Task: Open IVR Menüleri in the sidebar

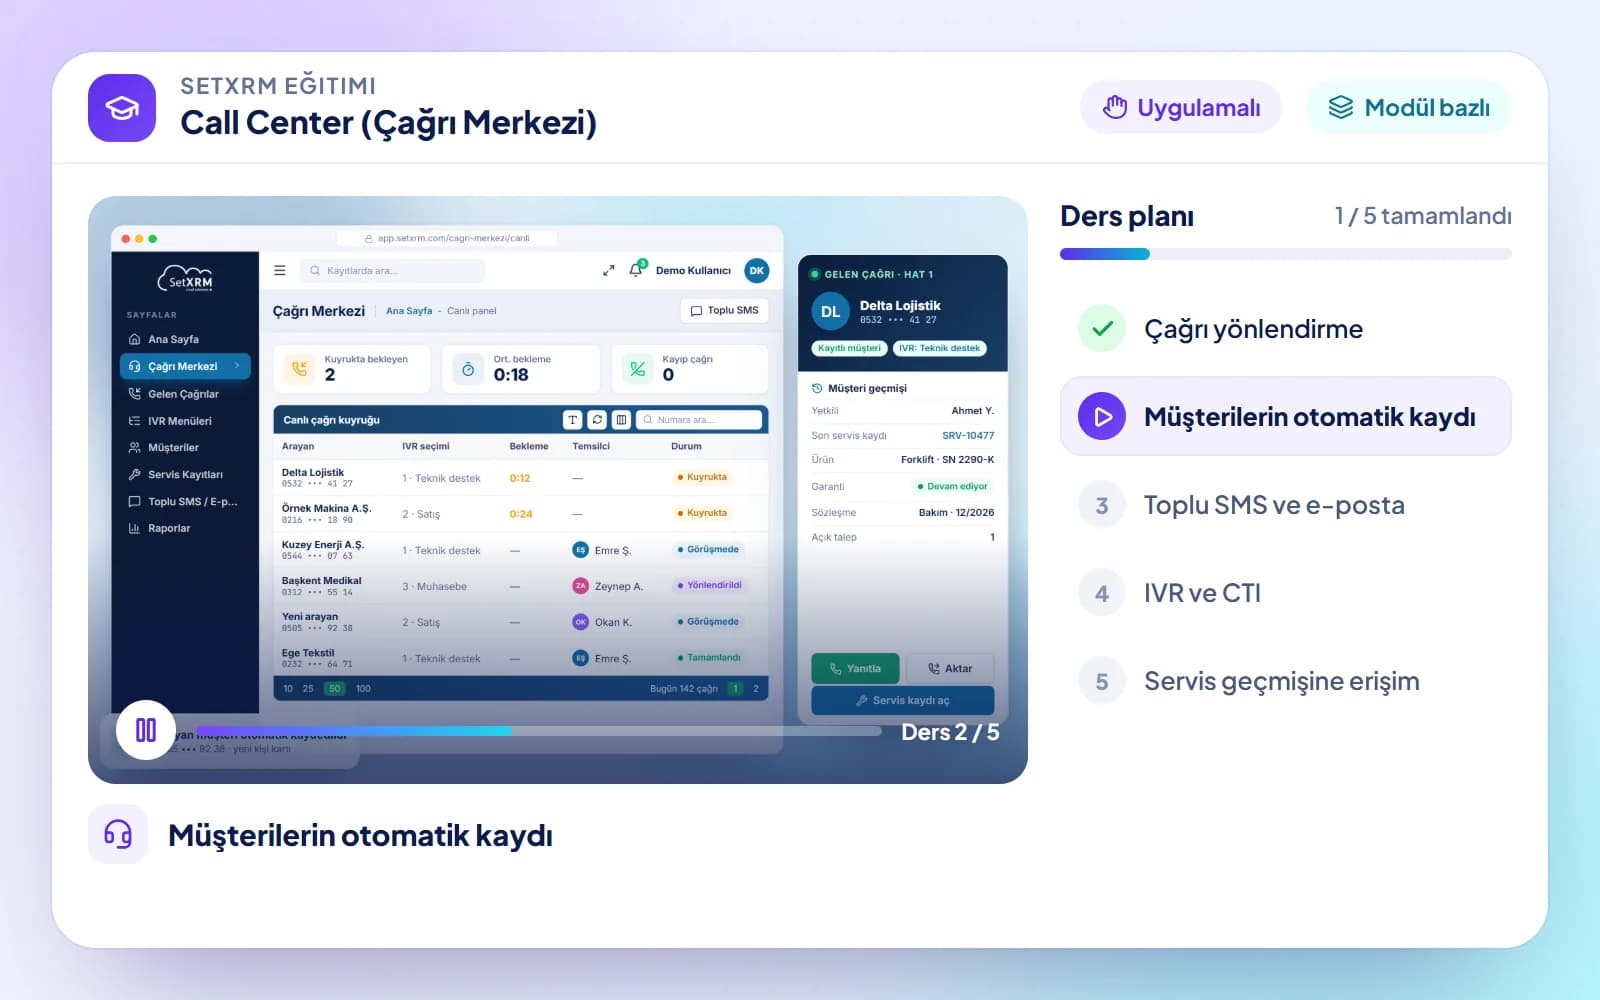Action: pyautogui.click(x=185, y=421)
